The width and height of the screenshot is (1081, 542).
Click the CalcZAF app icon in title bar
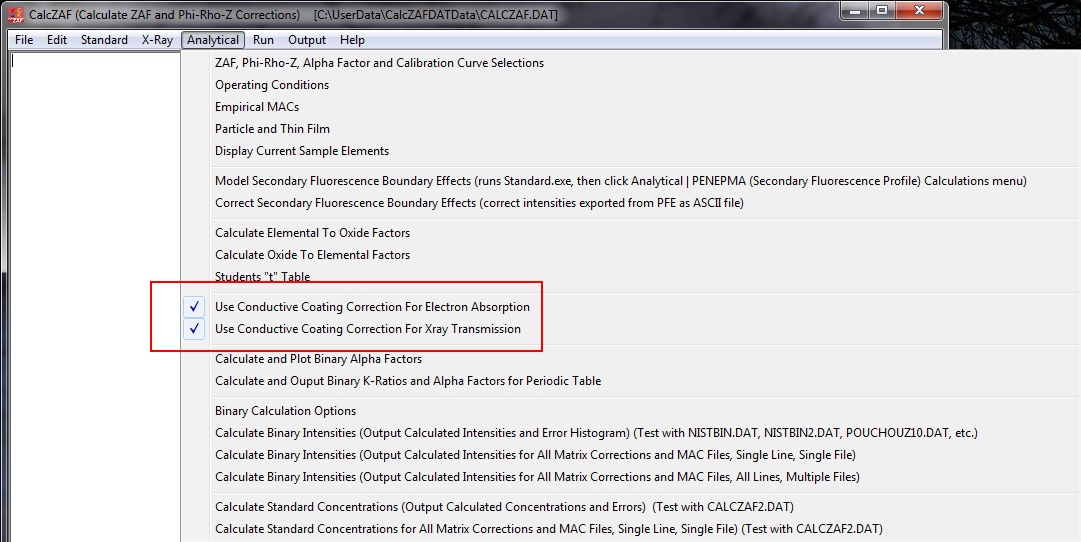15,15
